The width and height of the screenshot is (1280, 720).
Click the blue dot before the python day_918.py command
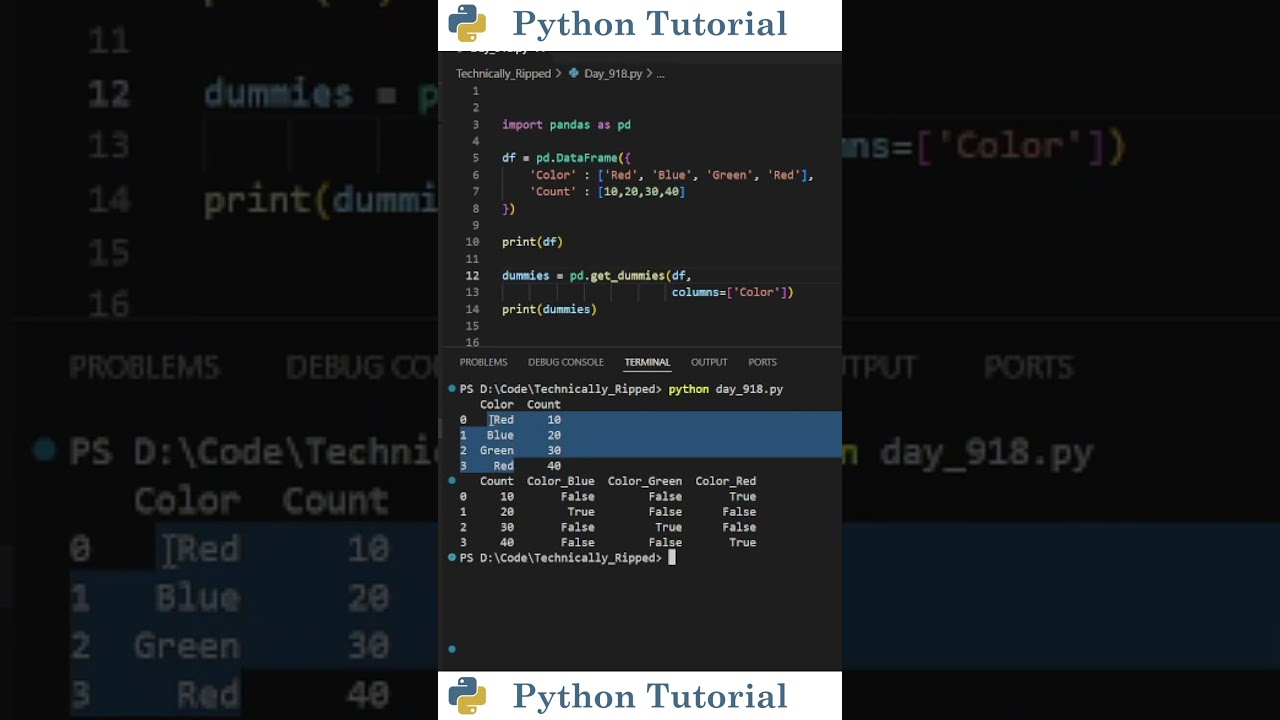coord(452,389)
